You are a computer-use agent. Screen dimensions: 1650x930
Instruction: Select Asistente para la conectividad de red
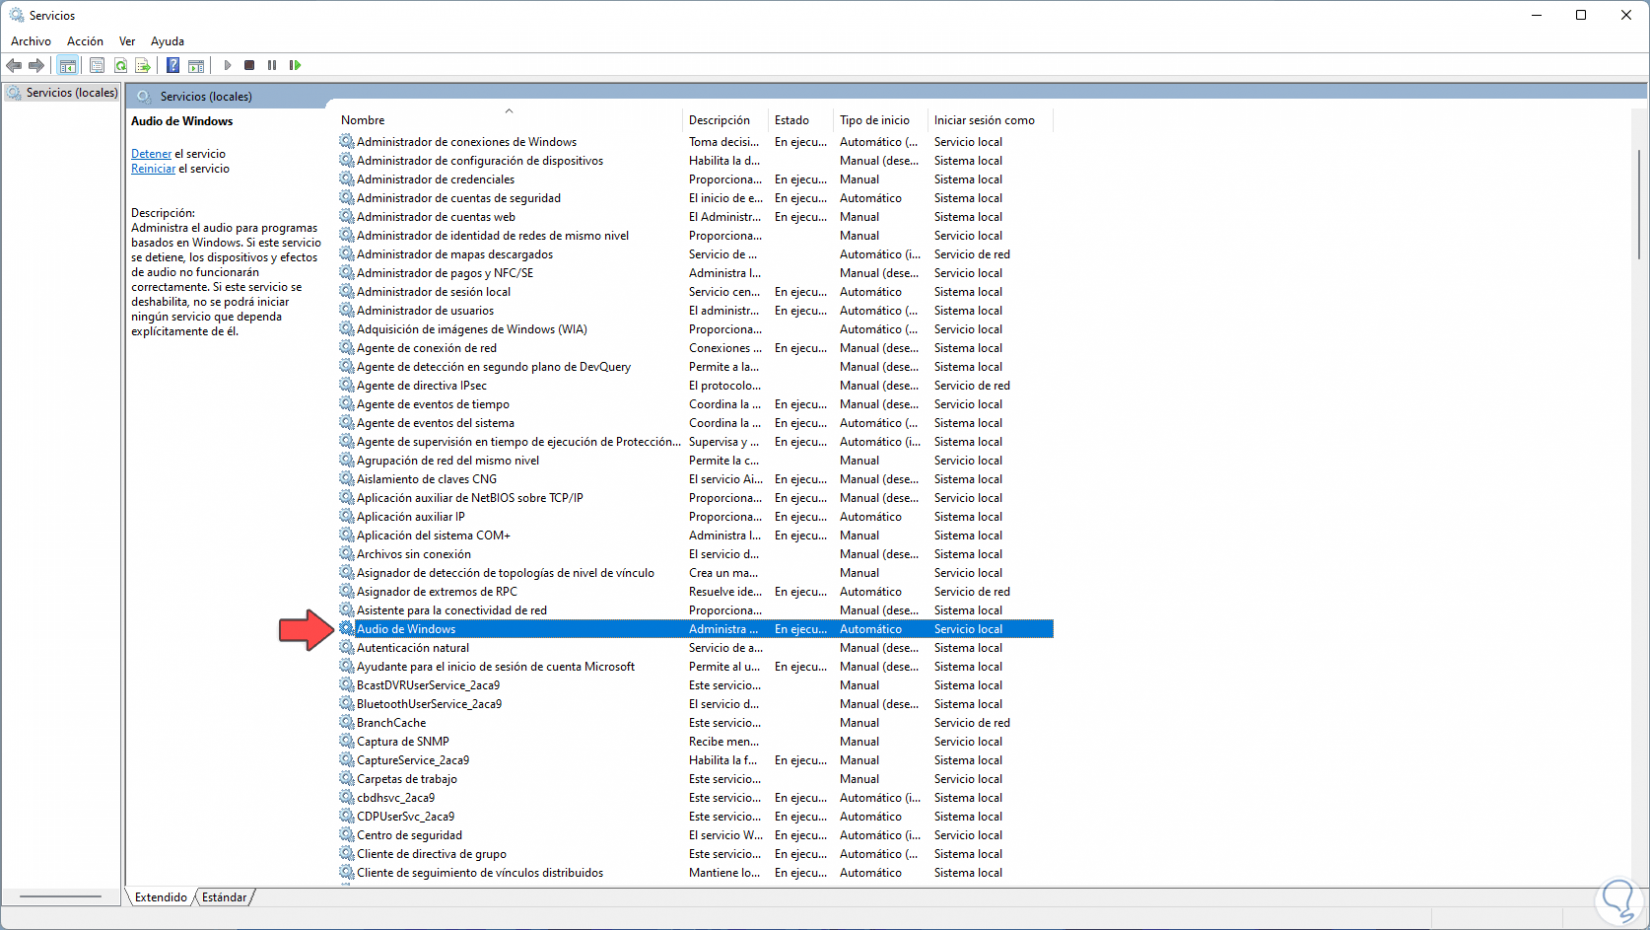pyautogui.click(x=452, y=610)
